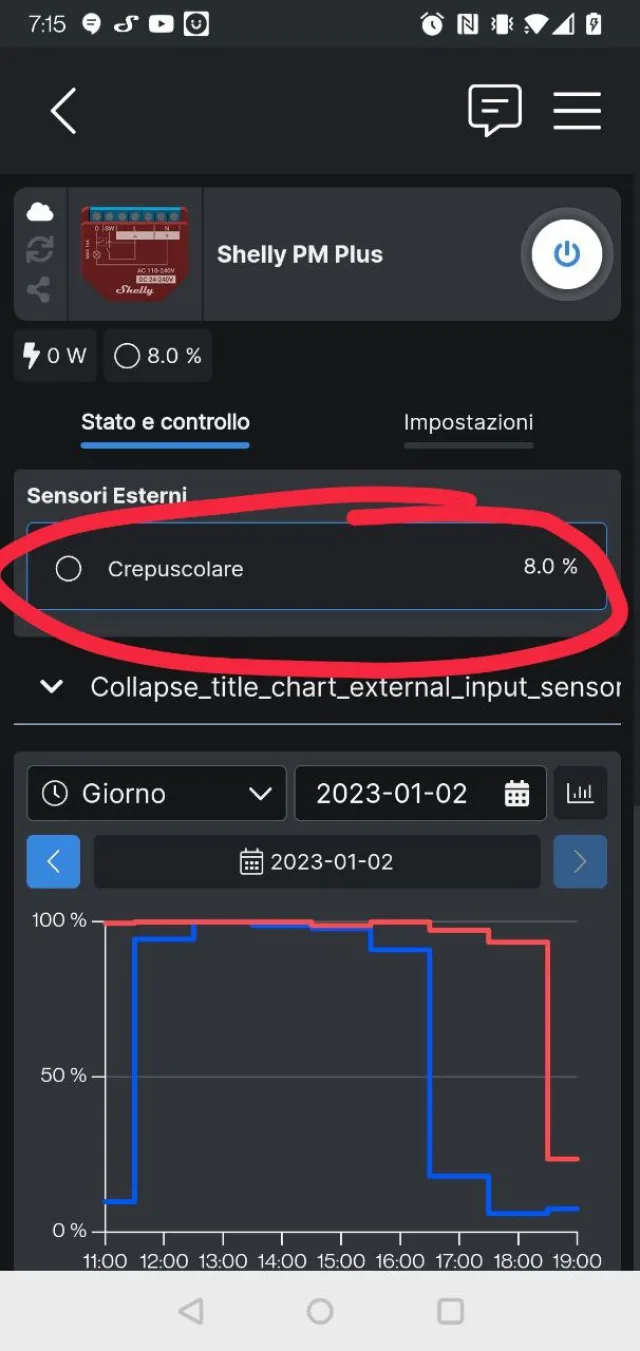Tap the Android back navigation button

coord(191,1311)
